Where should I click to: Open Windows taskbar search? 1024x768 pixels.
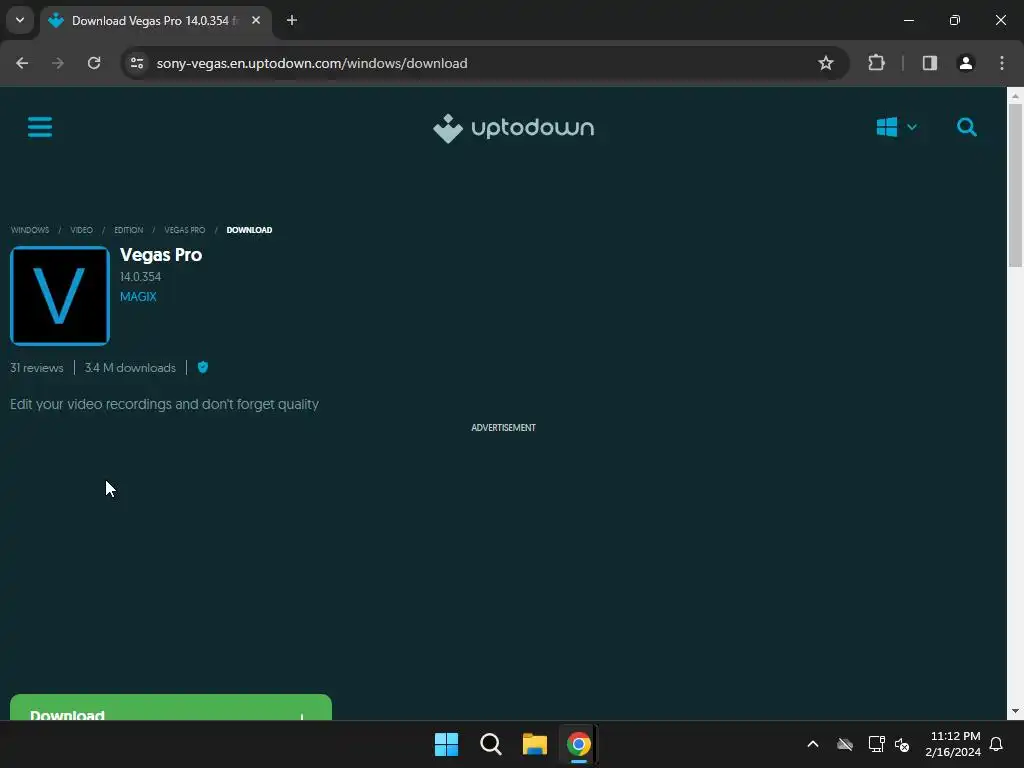click(490, 744)
